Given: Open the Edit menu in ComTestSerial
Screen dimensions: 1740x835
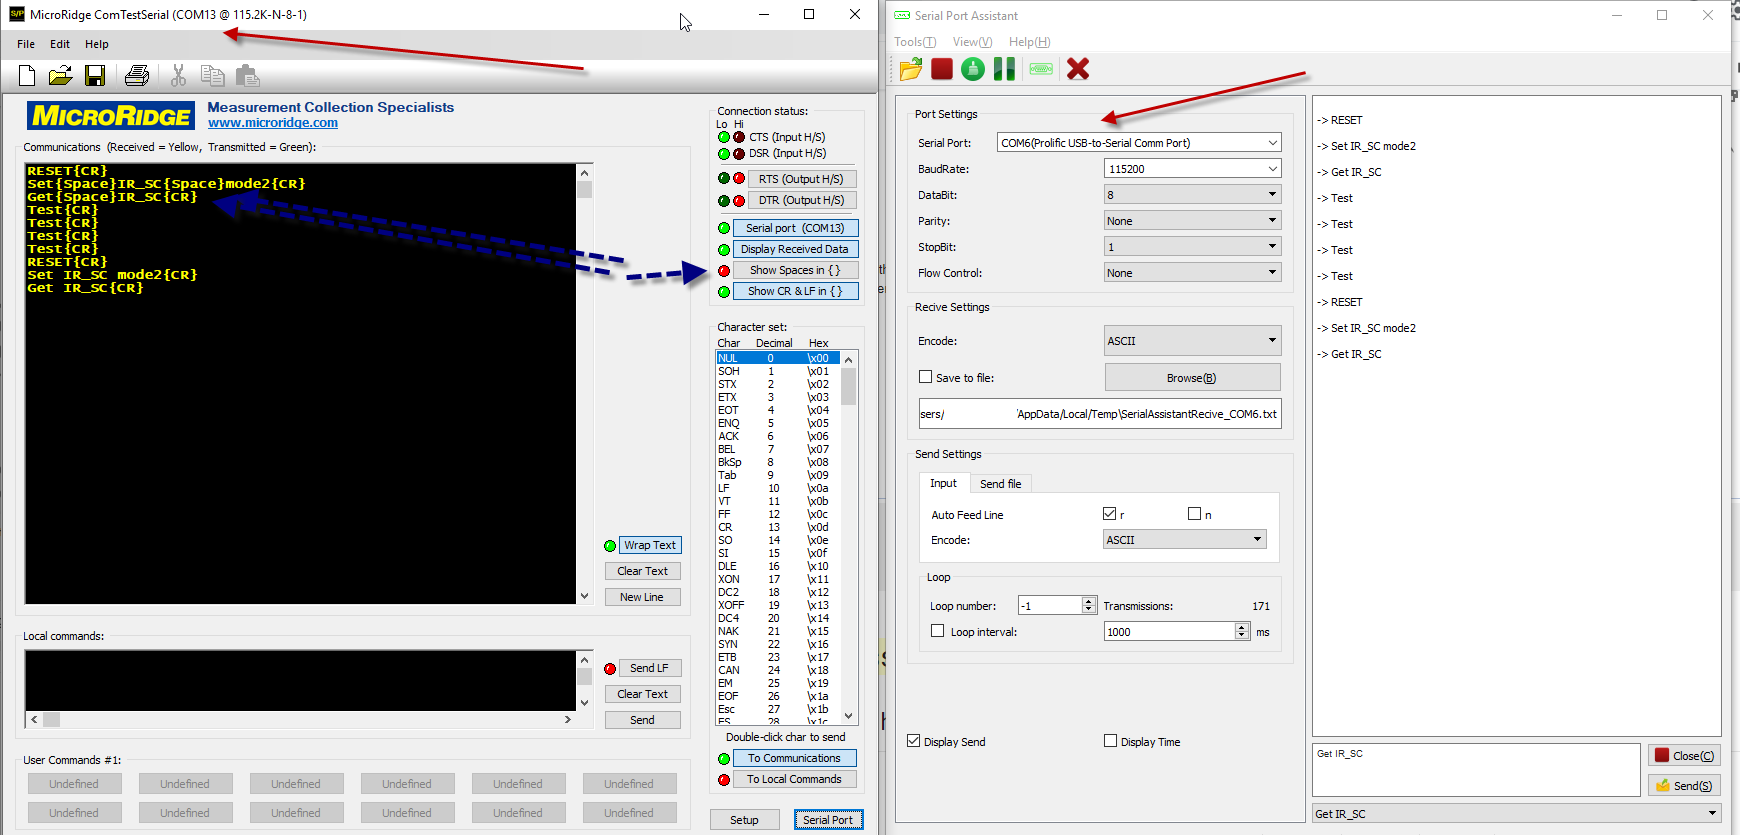Looking at the screenshot, I should click(x=60, y=44).
